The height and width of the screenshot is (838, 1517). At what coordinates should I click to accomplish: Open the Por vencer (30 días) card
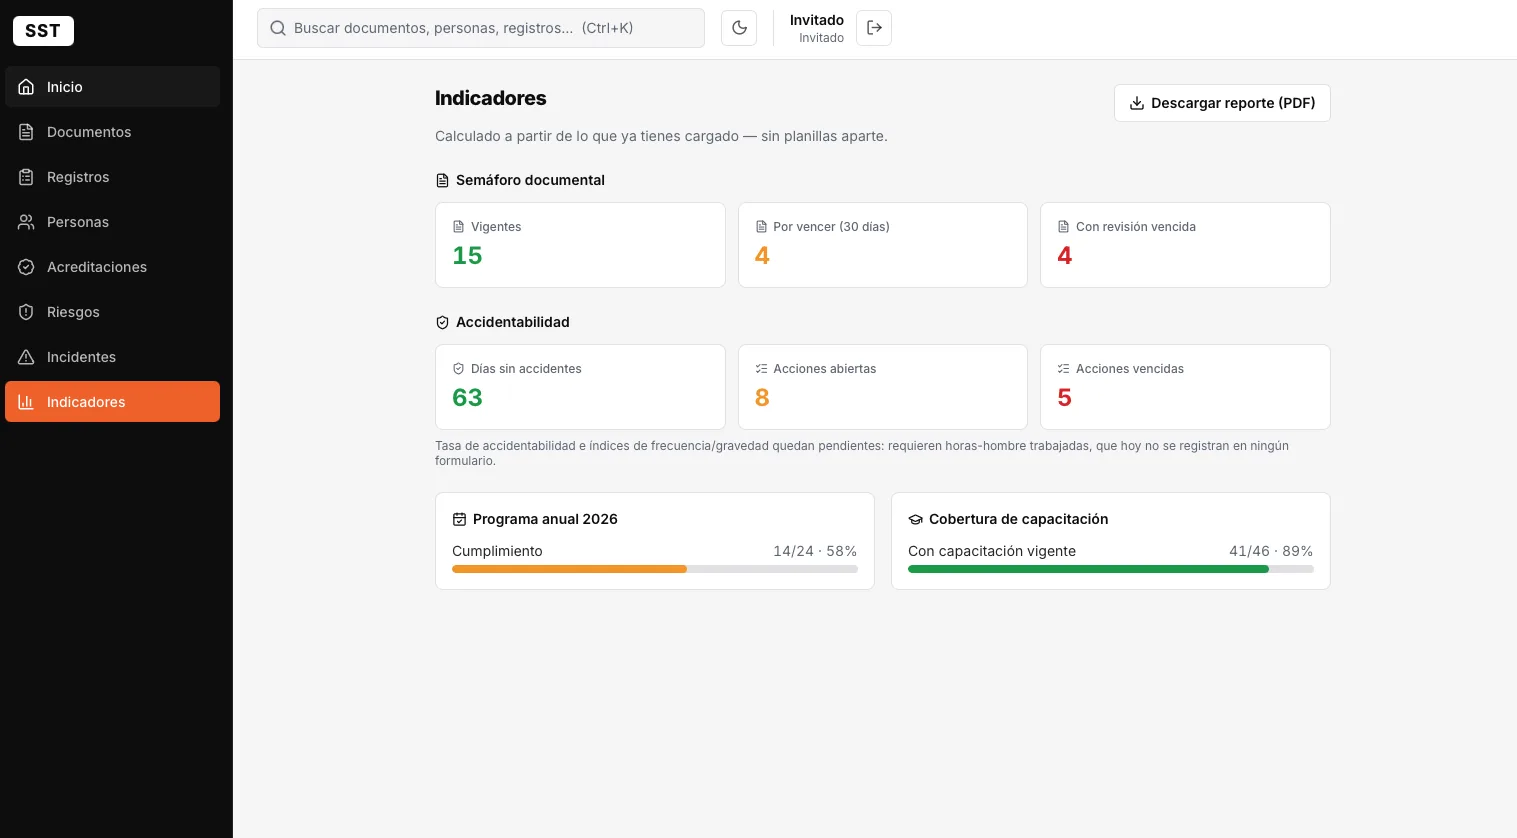pyautogui.click(x=883, y=245)
